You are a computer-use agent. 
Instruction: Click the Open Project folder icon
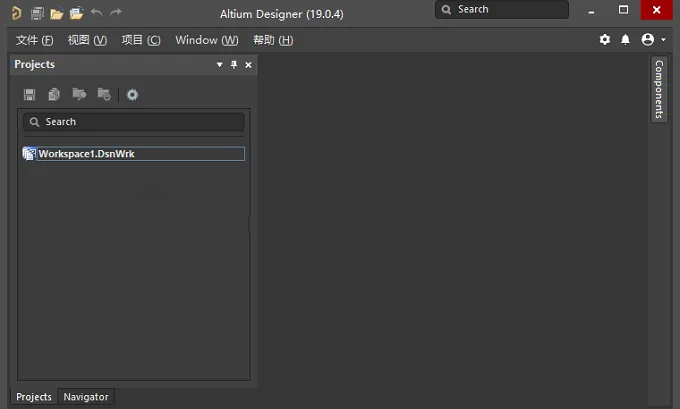coord(76,13)
